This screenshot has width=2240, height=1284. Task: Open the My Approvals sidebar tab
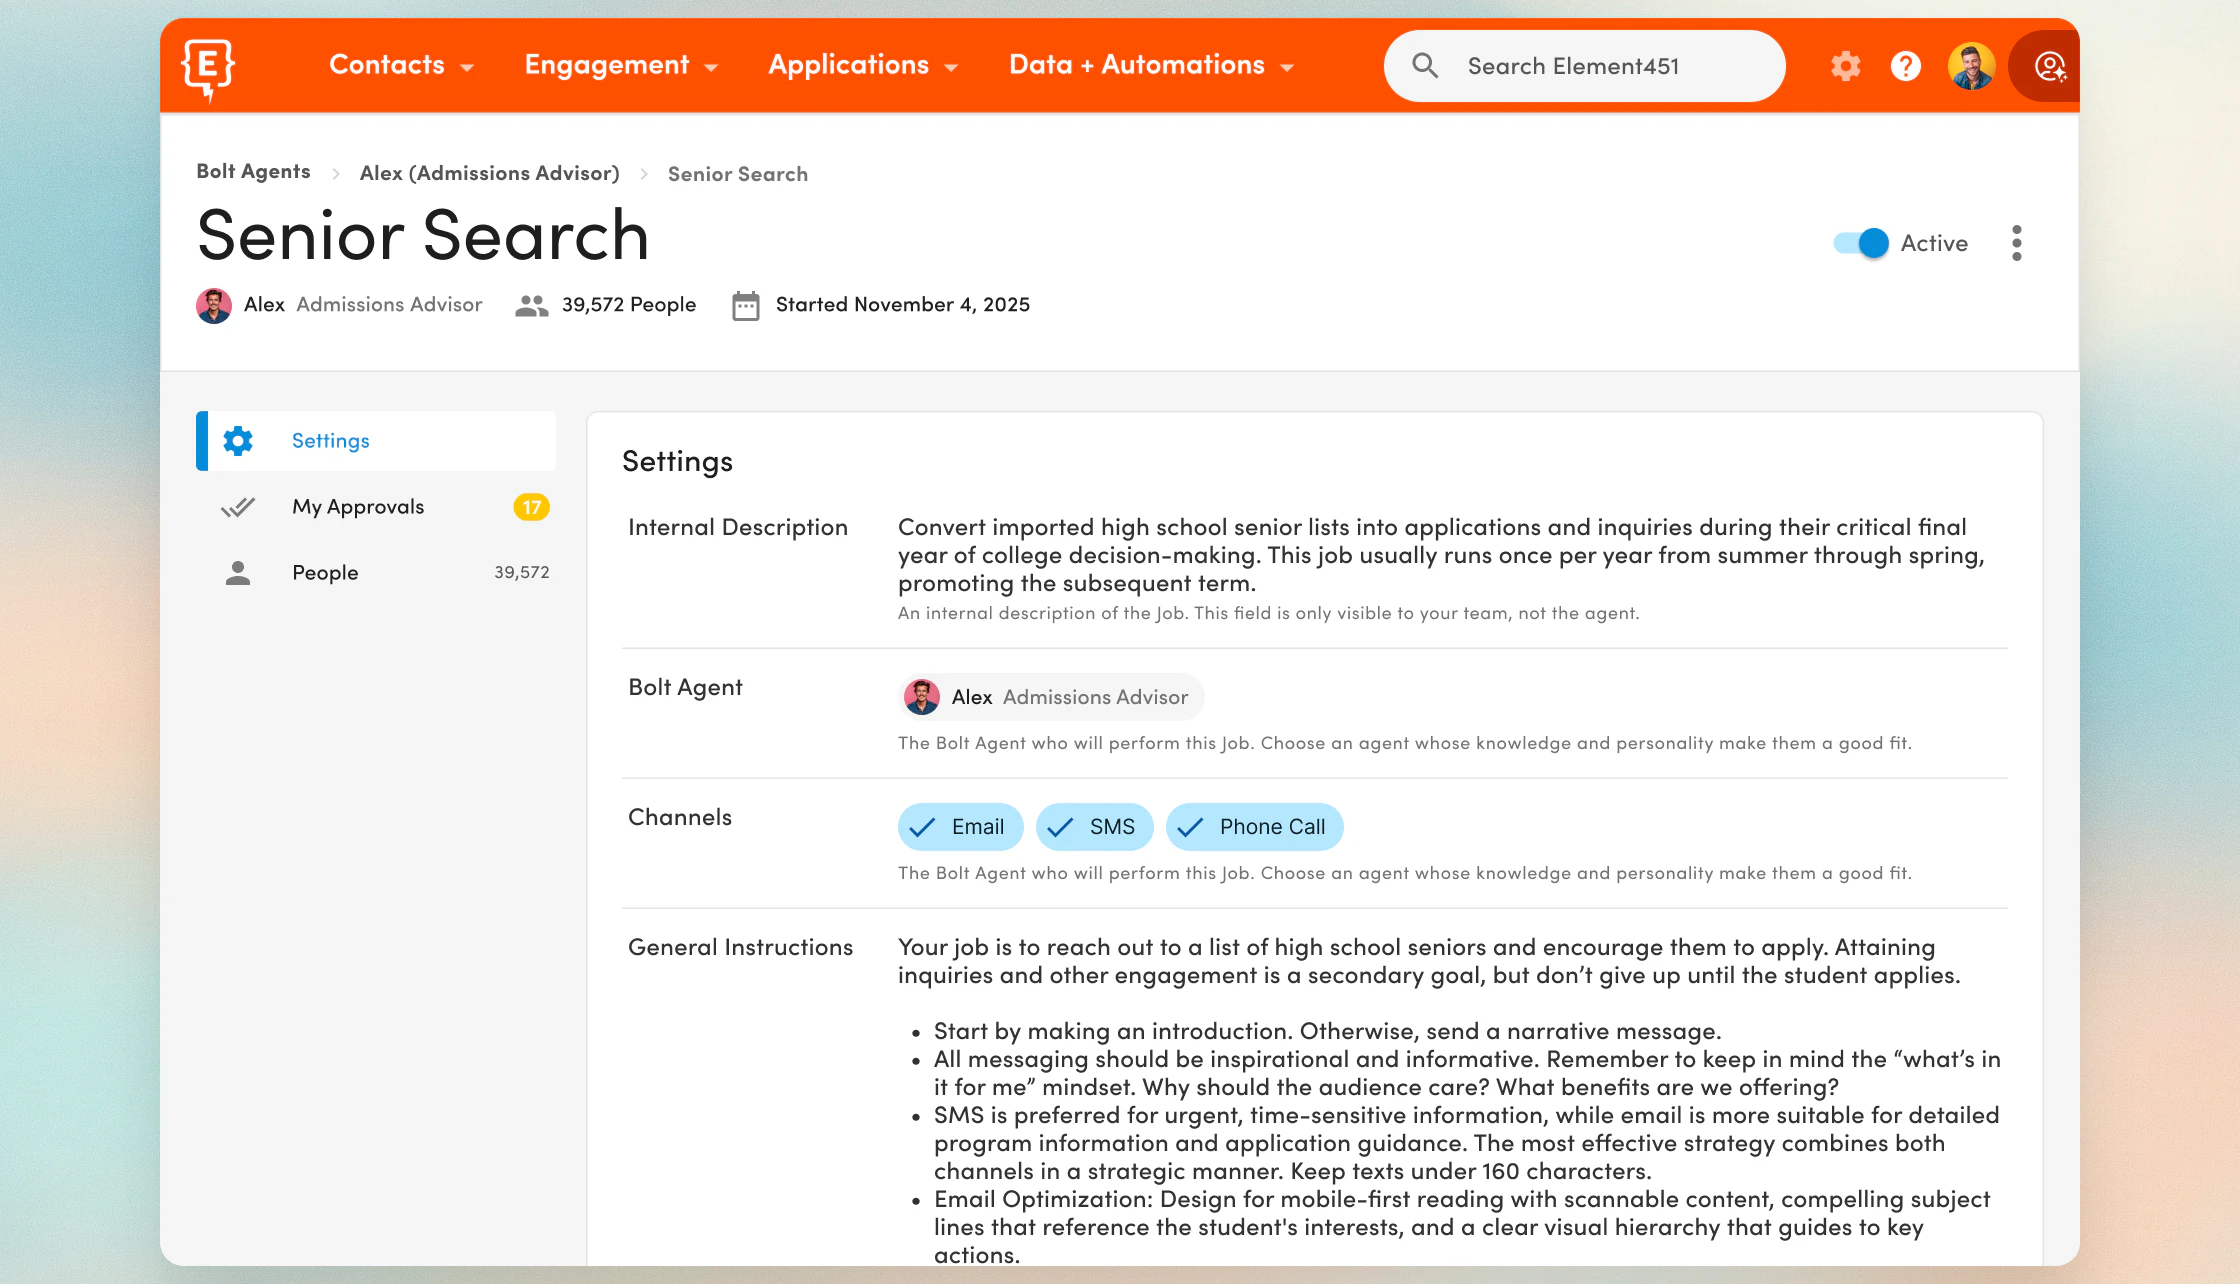(376, 507)
